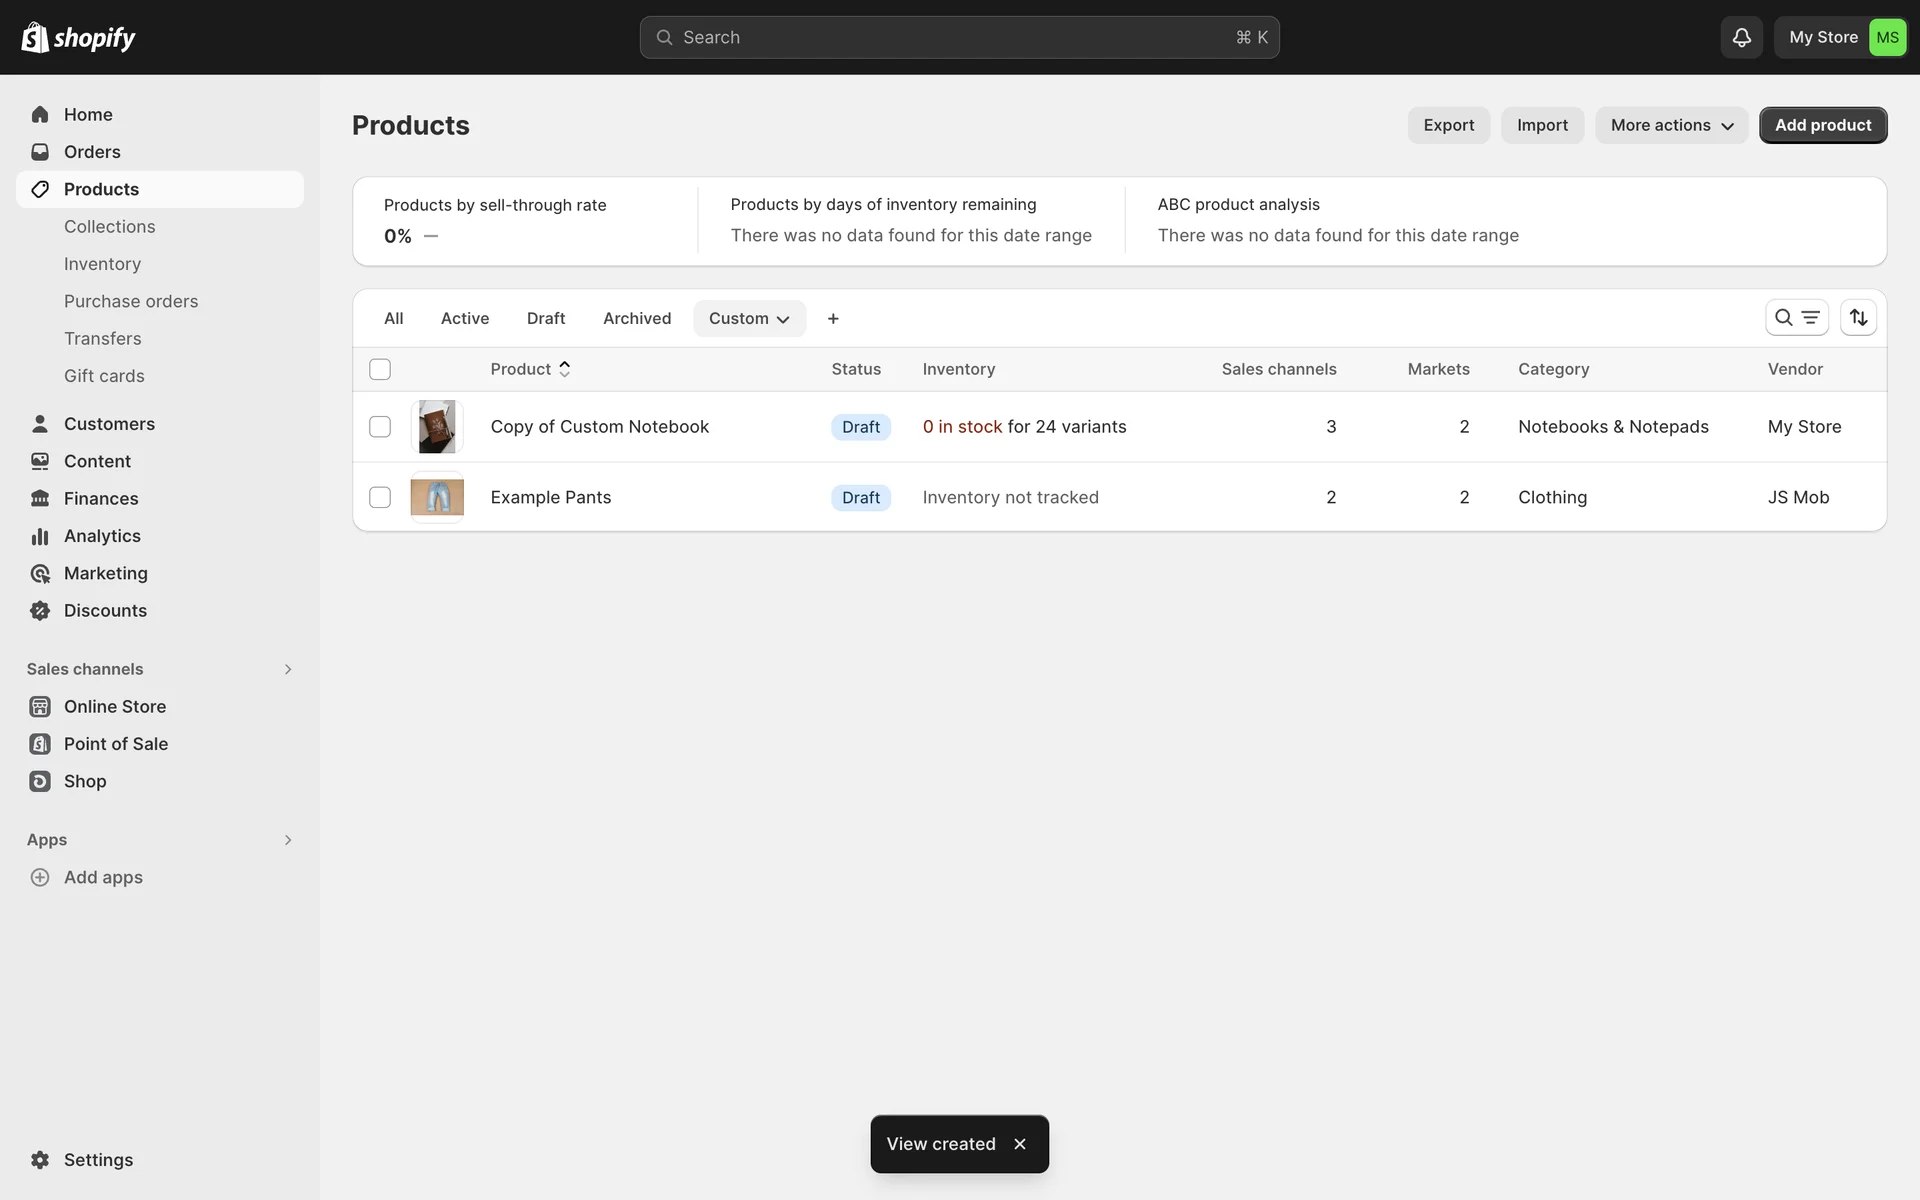
Task: Check the Copy of Custom Notebook row
Action: (380, 427)
